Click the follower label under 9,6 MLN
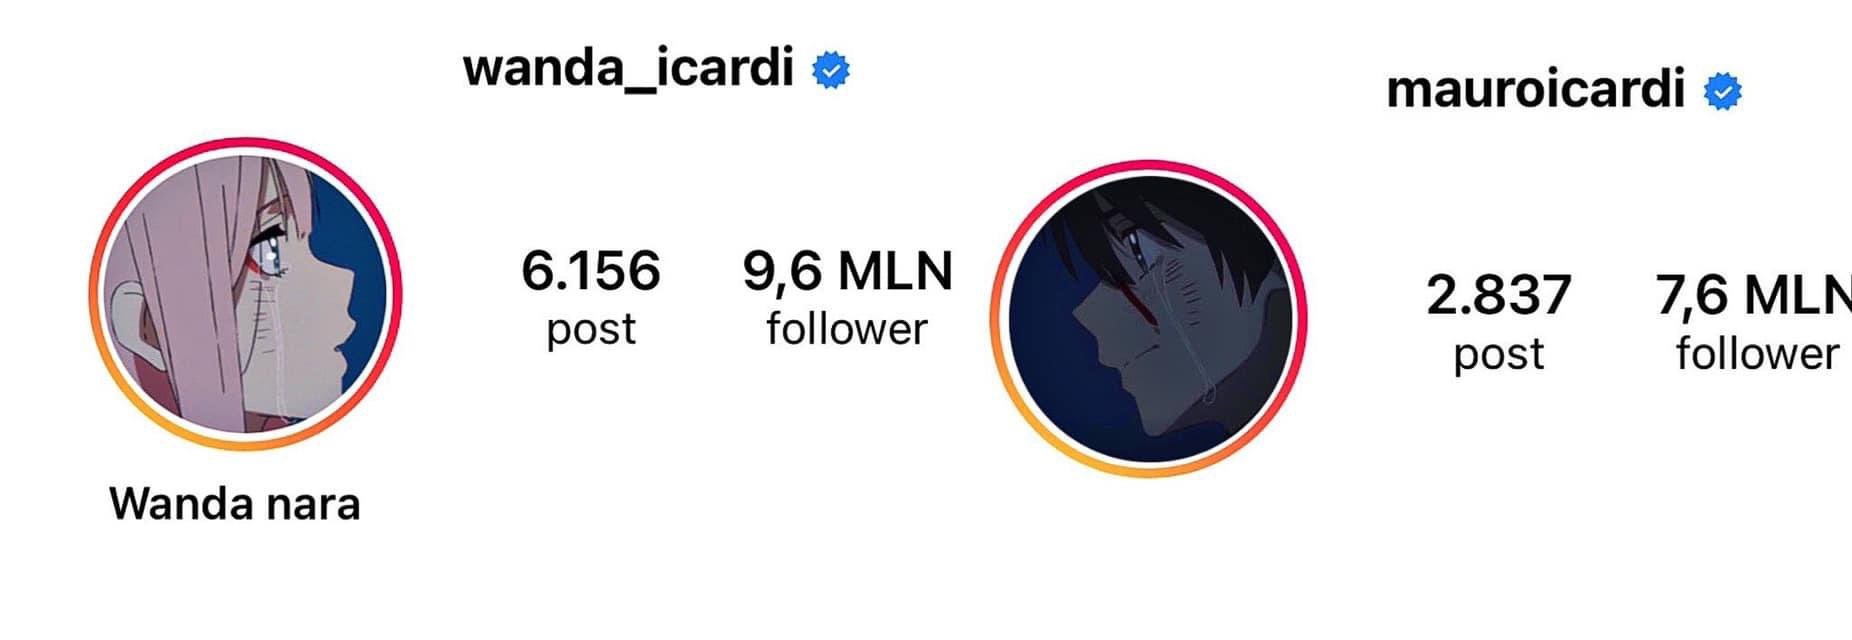The width and height of the screenshot is (1852, 640). coord(847,329)
